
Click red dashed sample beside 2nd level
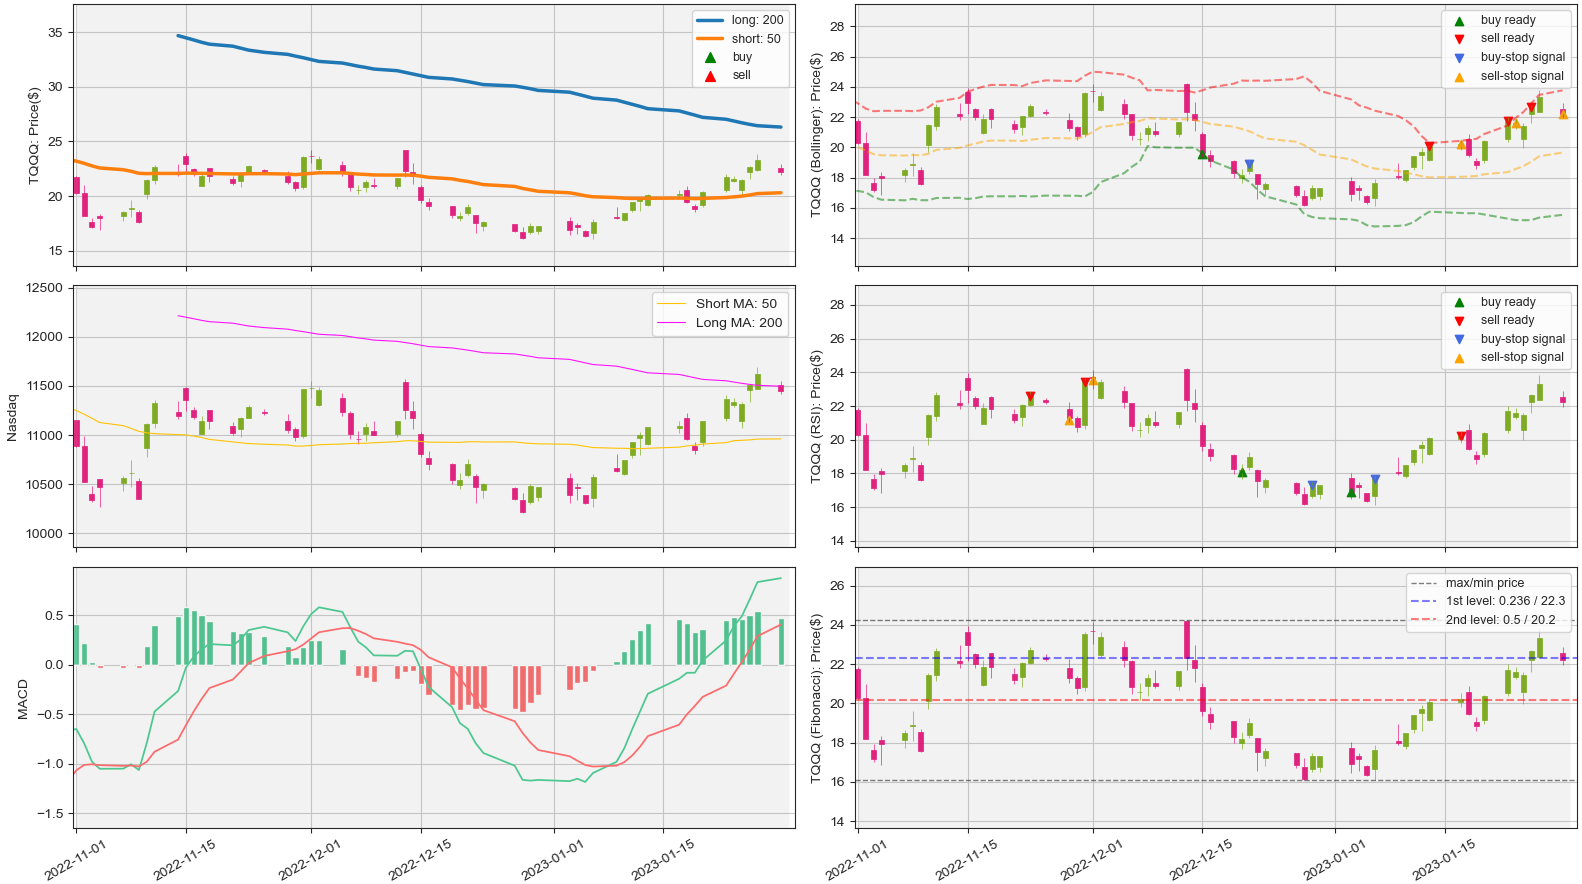pos(1424,620)
